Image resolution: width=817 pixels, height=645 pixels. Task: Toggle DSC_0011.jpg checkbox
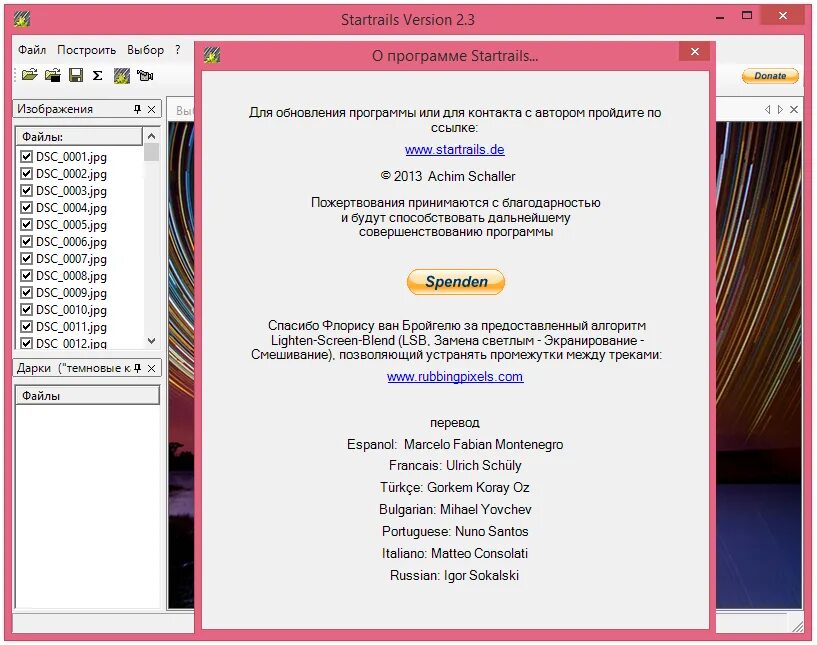pyautogui.click(x=27, y=326)
